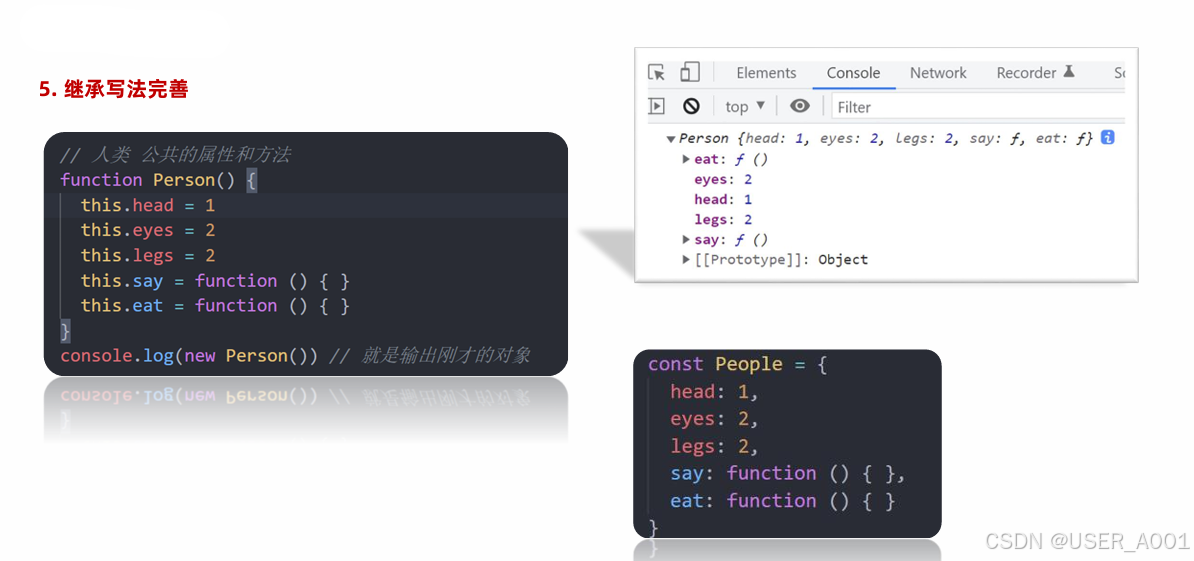Open the Recorder tab
This screenshot has height=561, width=1194.
pyautogui.click(x=1026, y=73)
